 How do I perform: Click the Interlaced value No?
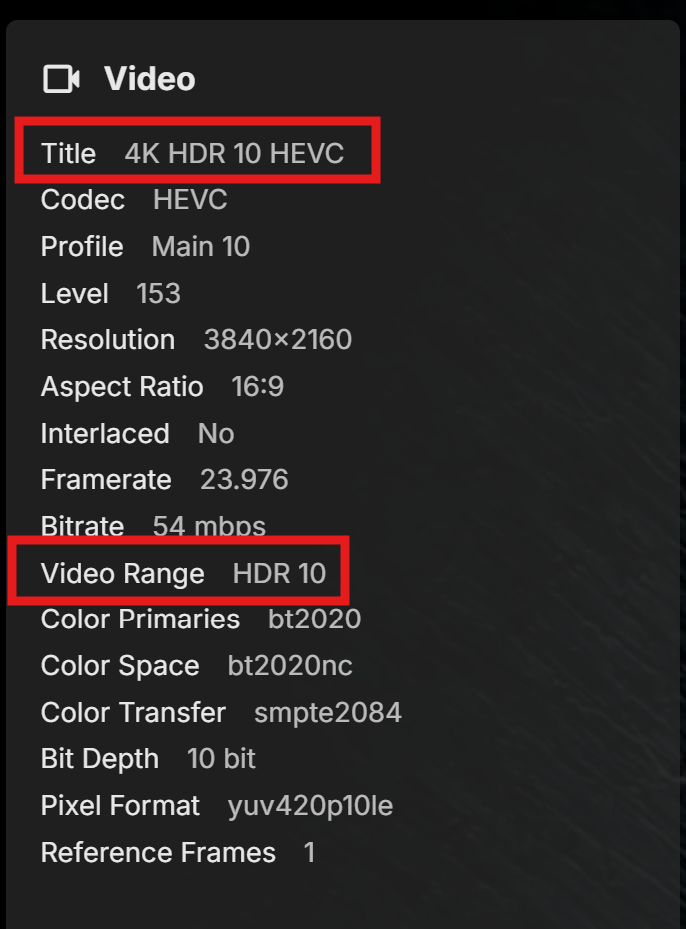pos(216,433)
